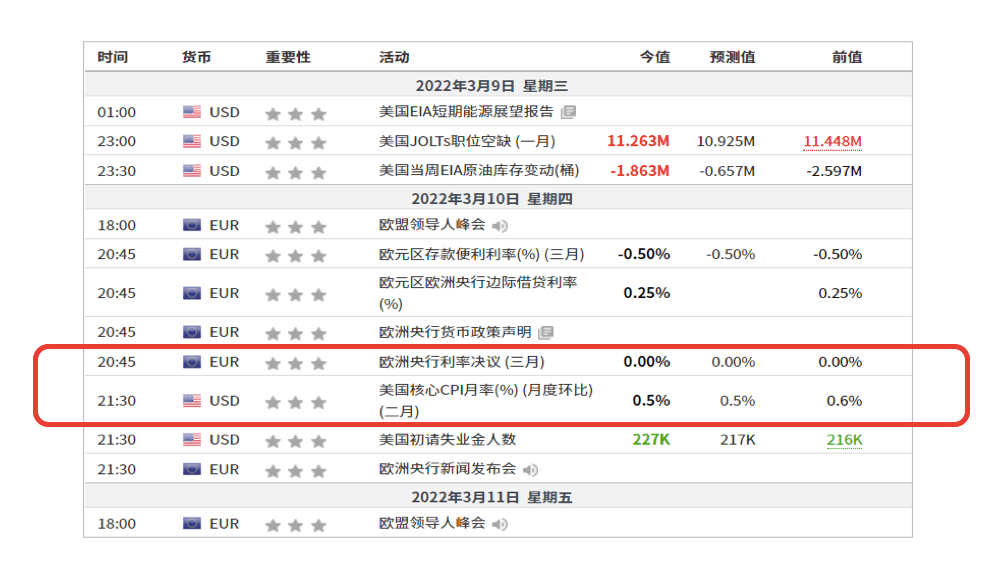Screen dimensions: 991x561
Task: Click the 重要性 column header
Action: pos(288,57)
